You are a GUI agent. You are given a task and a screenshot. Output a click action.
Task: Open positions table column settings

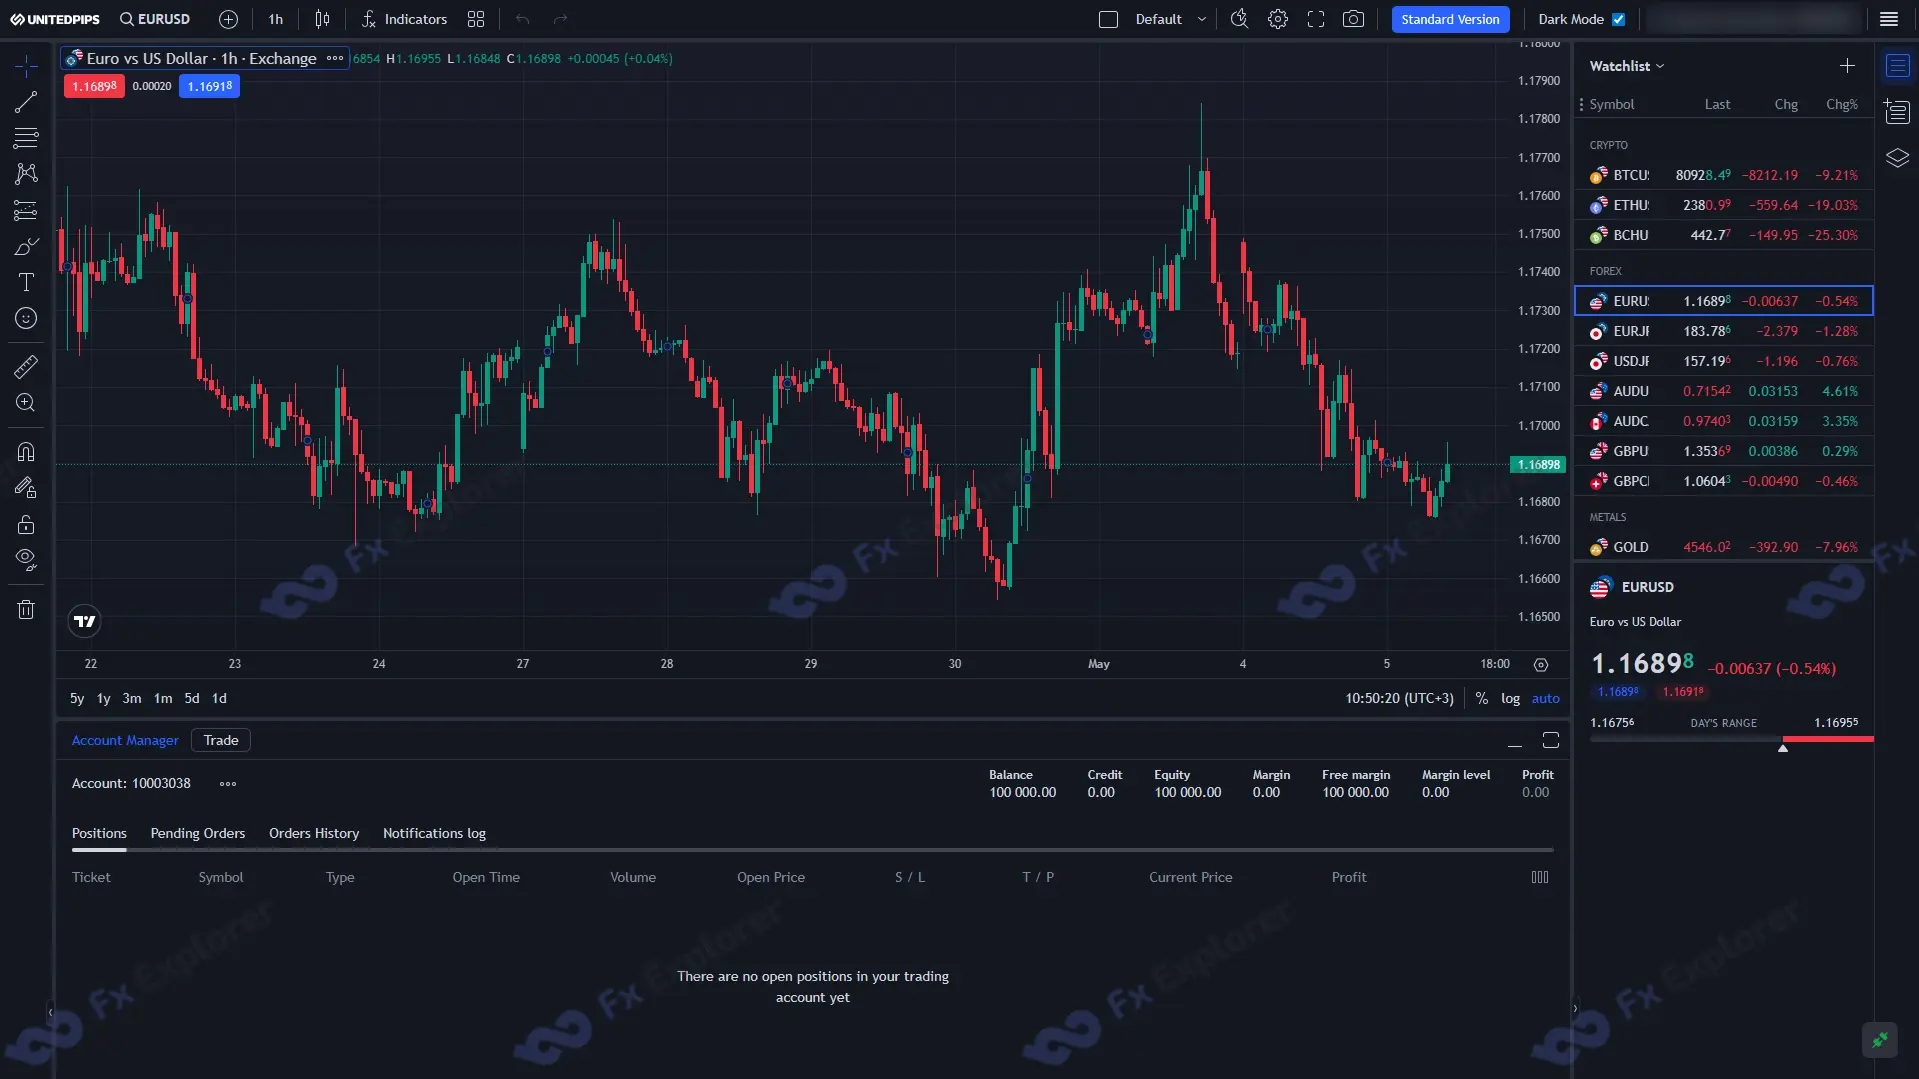1540,877
